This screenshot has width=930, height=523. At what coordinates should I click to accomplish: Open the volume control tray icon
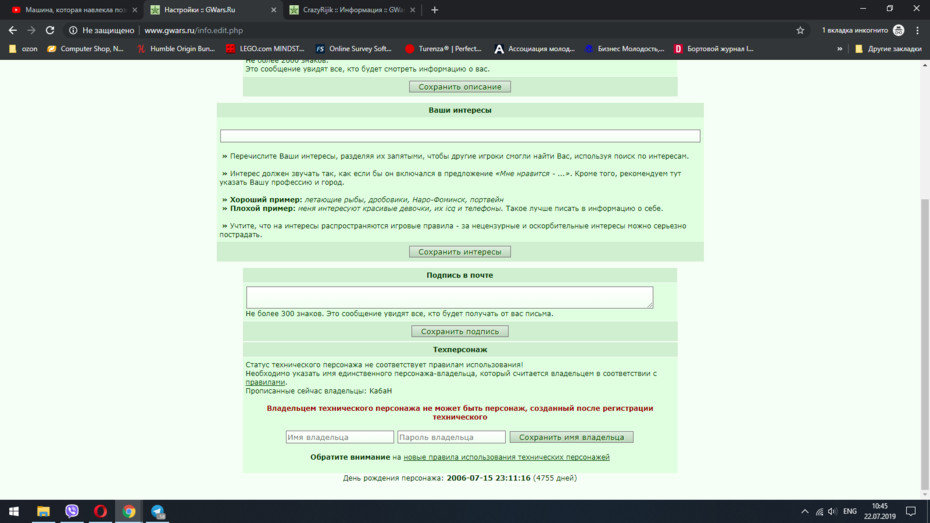click(x=833, y=511)
